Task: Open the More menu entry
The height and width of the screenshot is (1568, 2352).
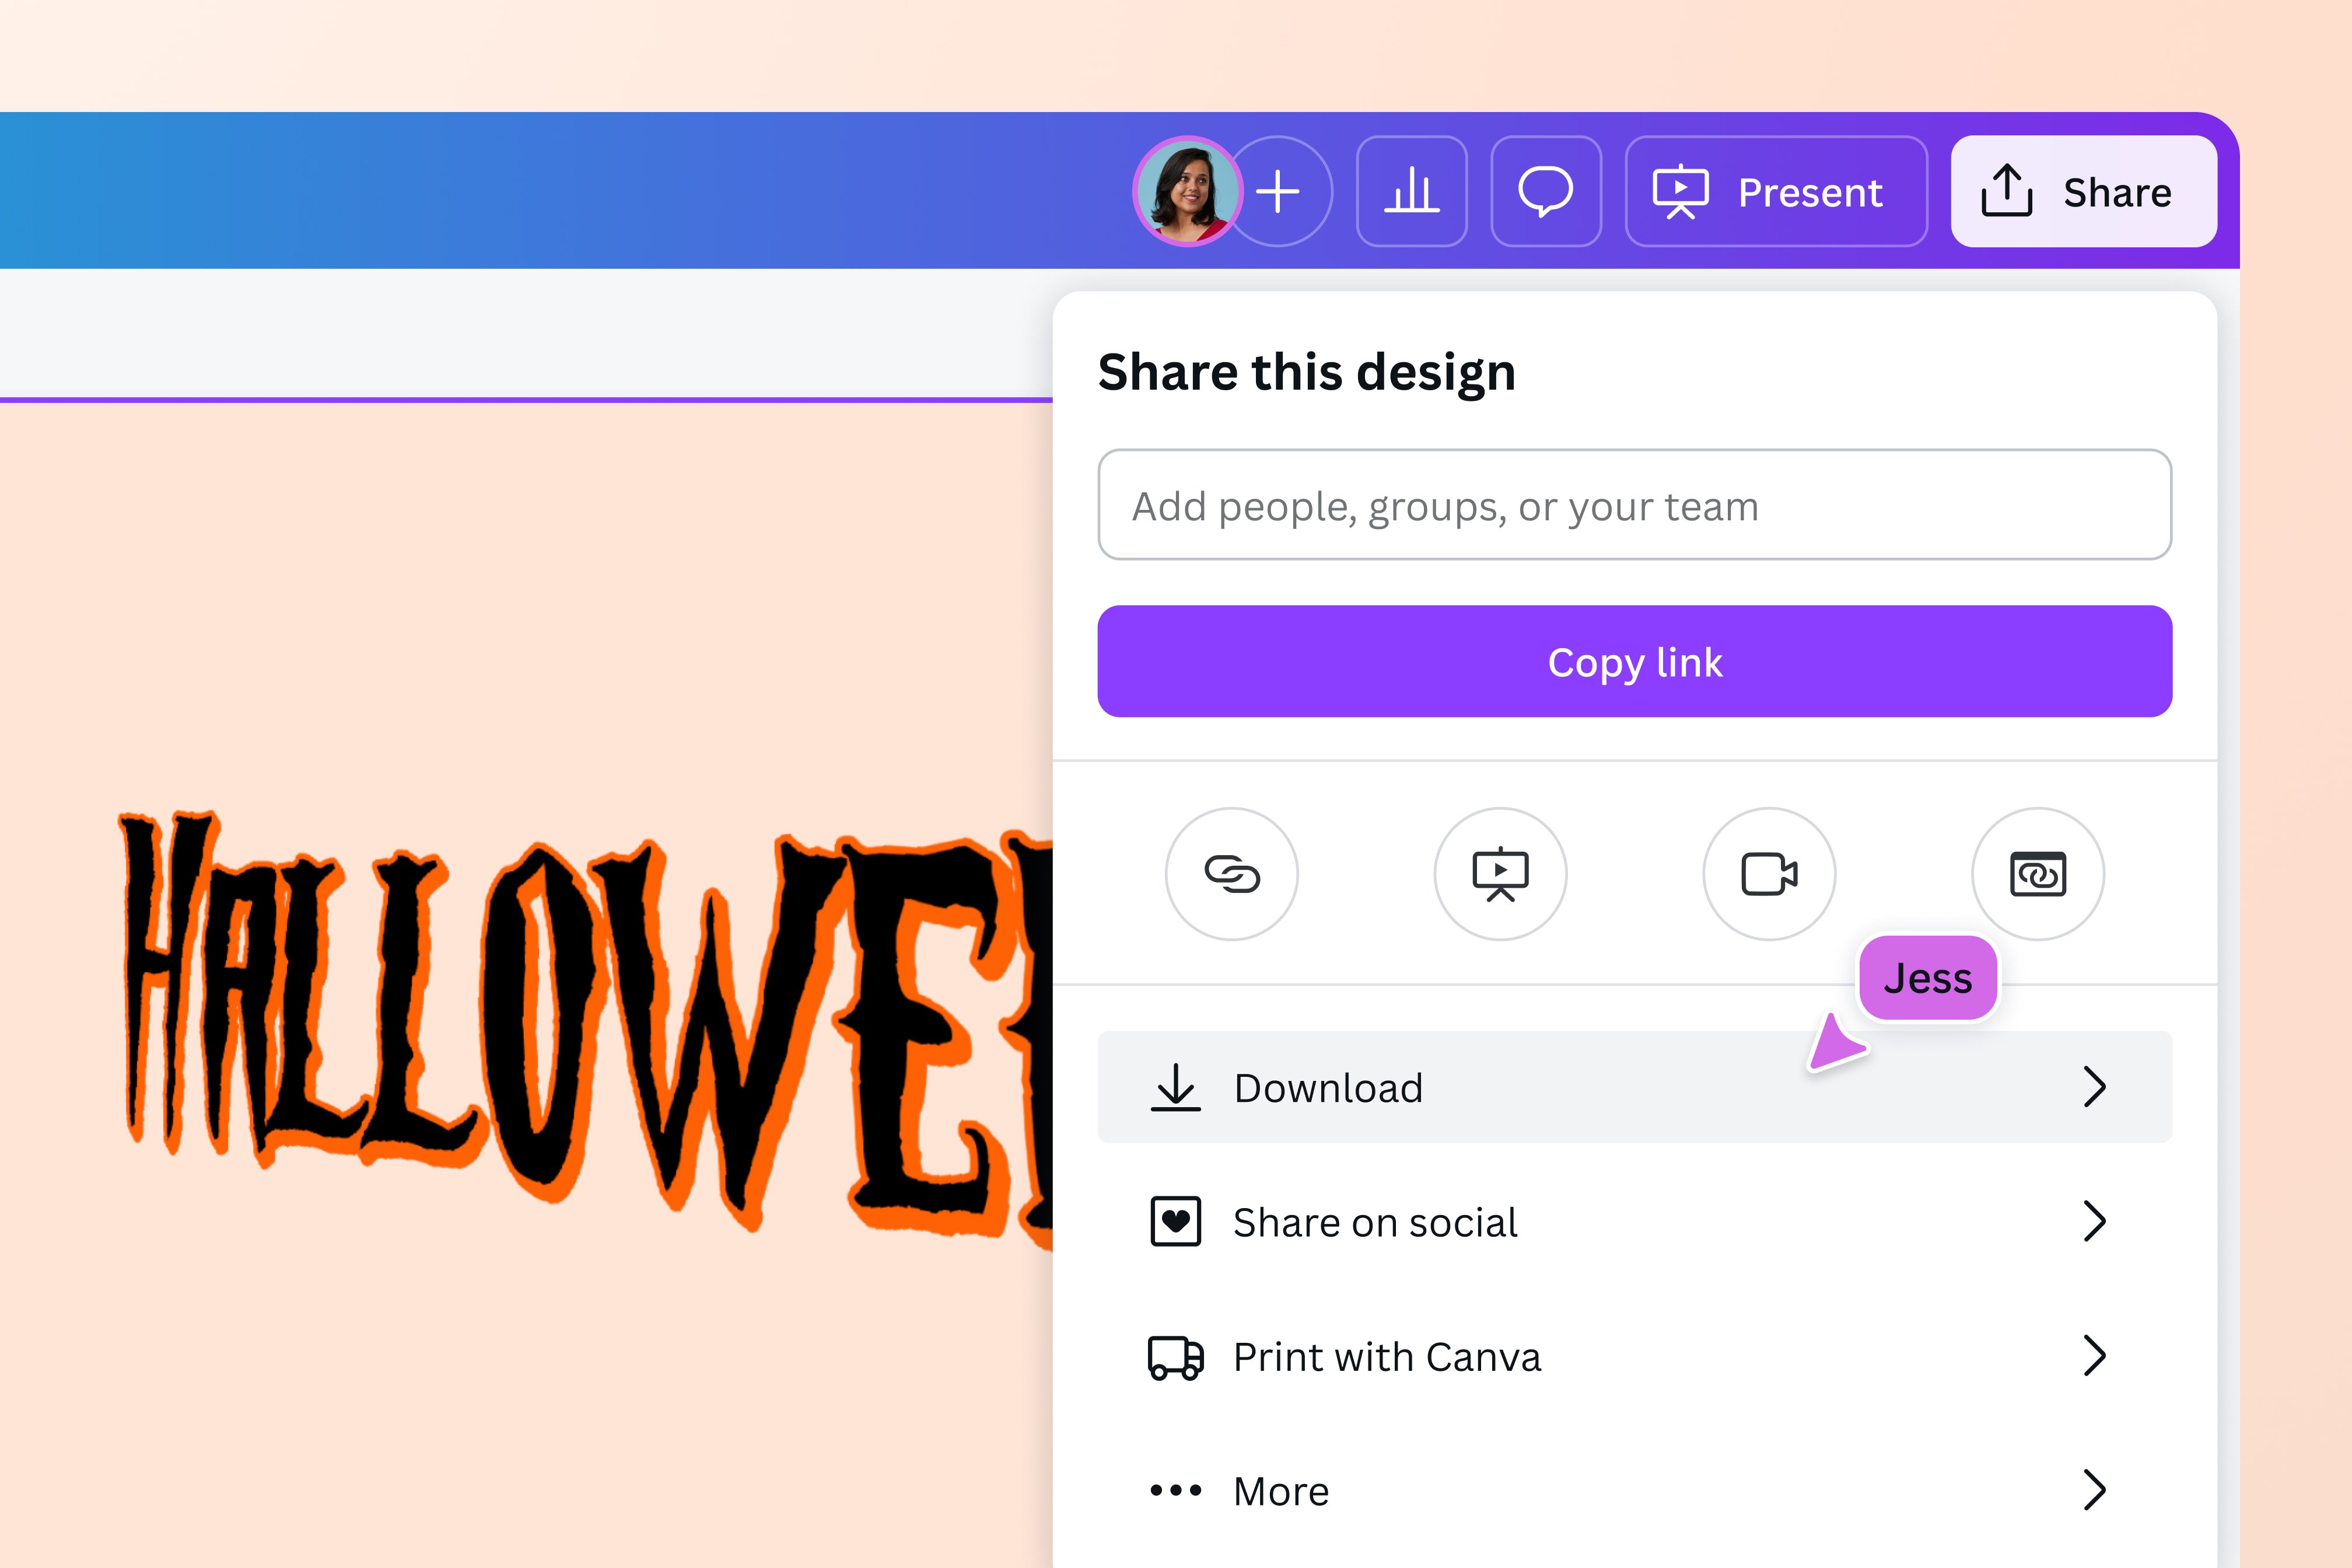Action: 1280,1490
